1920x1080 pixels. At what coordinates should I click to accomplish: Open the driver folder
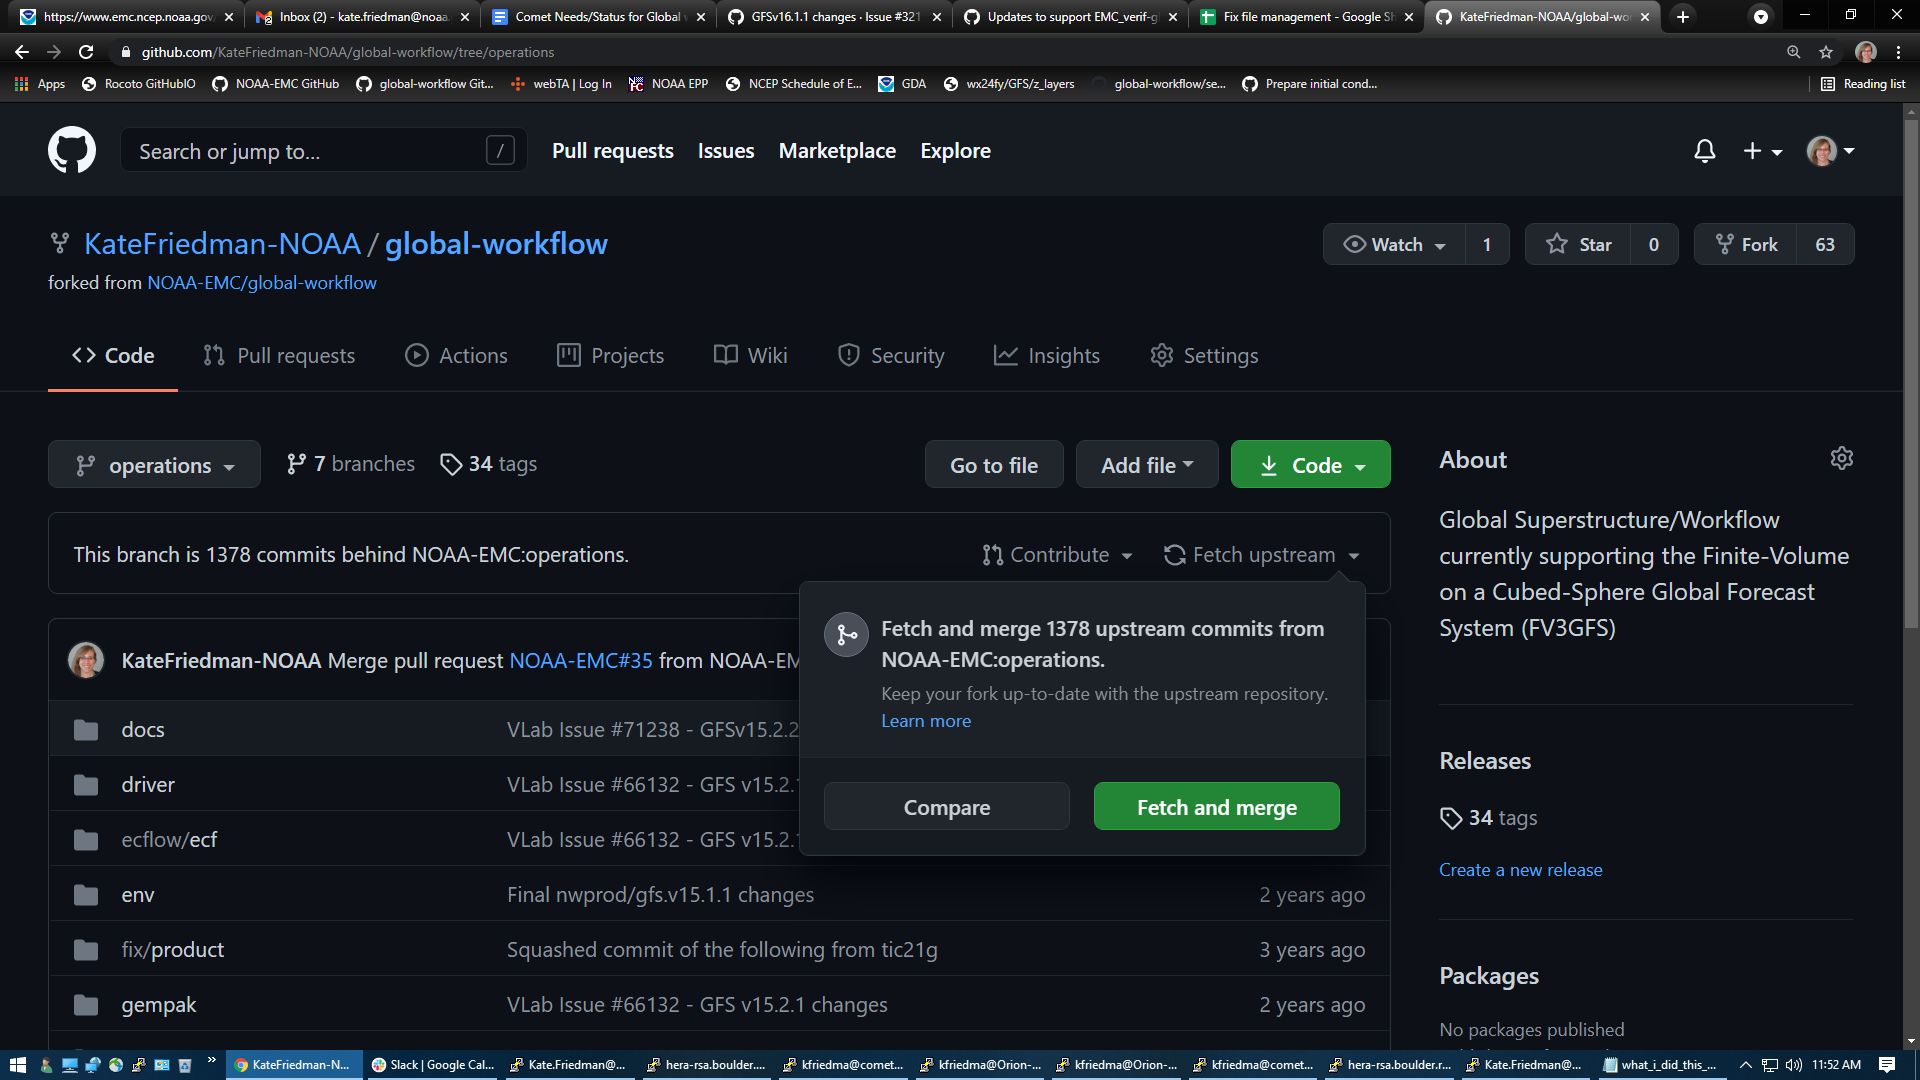click(x=148, y=785)
